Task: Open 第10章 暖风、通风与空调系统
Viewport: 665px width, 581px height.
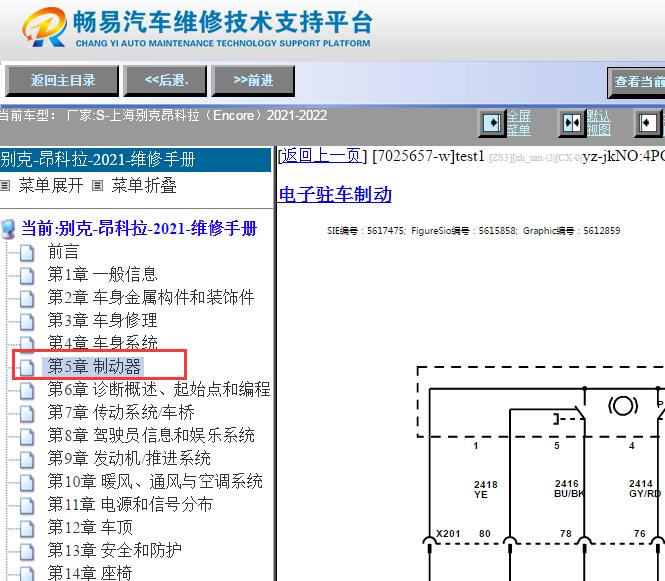Action: pyautogui.click(x=155, y=481)
